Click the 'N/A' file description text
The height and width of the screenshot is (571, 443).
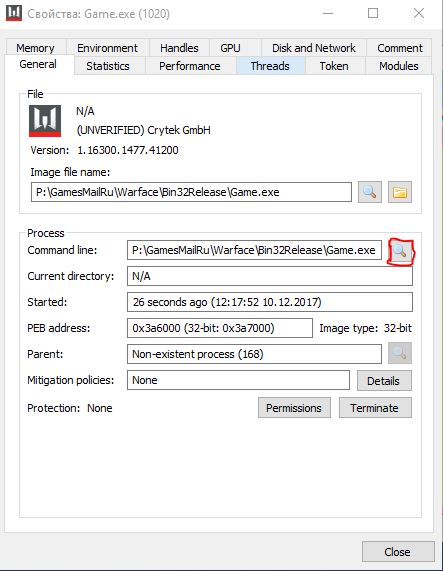click(85, 111)
